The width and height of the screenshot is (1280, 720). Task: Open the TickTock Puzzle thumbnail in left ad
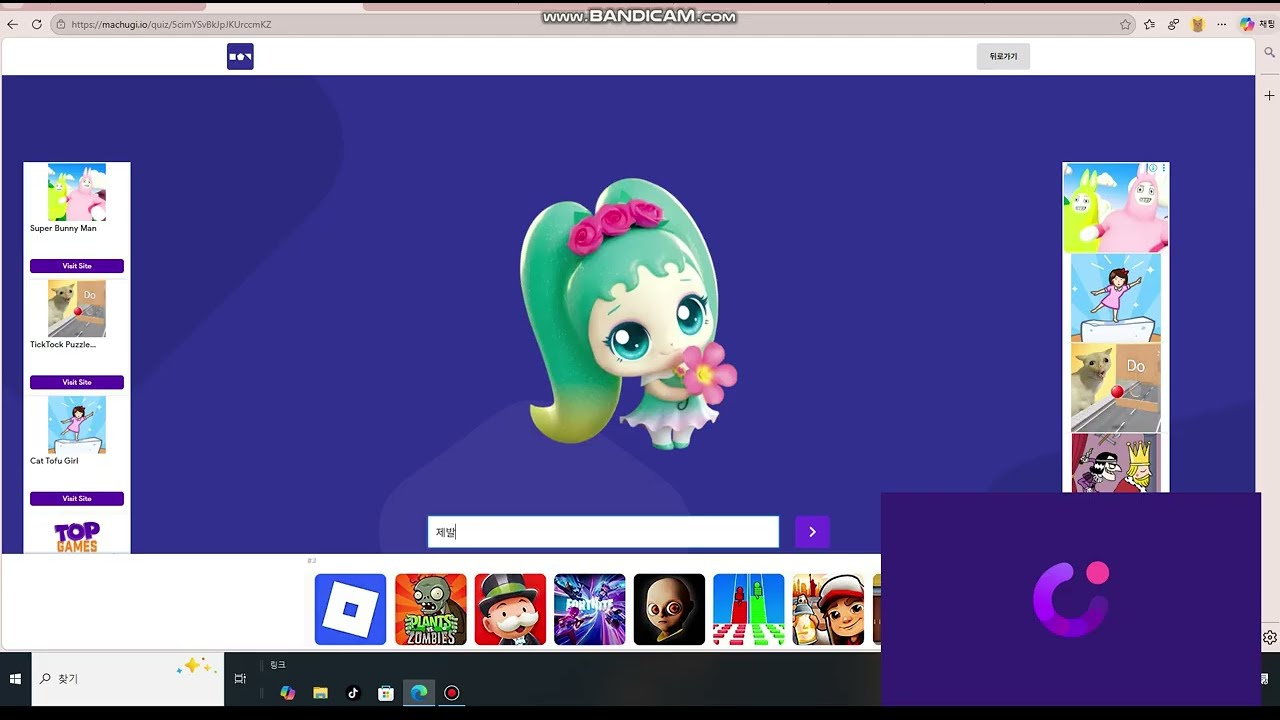coord(77,308)
